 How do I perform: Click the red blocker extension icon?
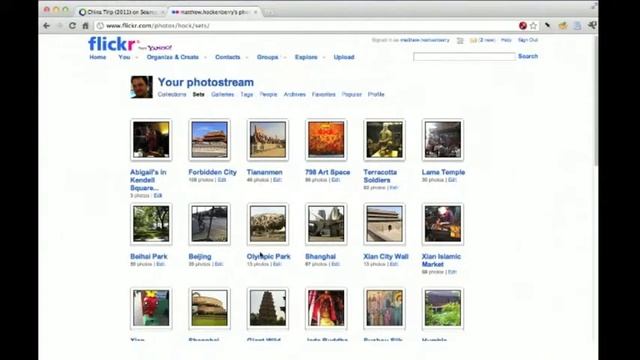click(x=522, y=26)
